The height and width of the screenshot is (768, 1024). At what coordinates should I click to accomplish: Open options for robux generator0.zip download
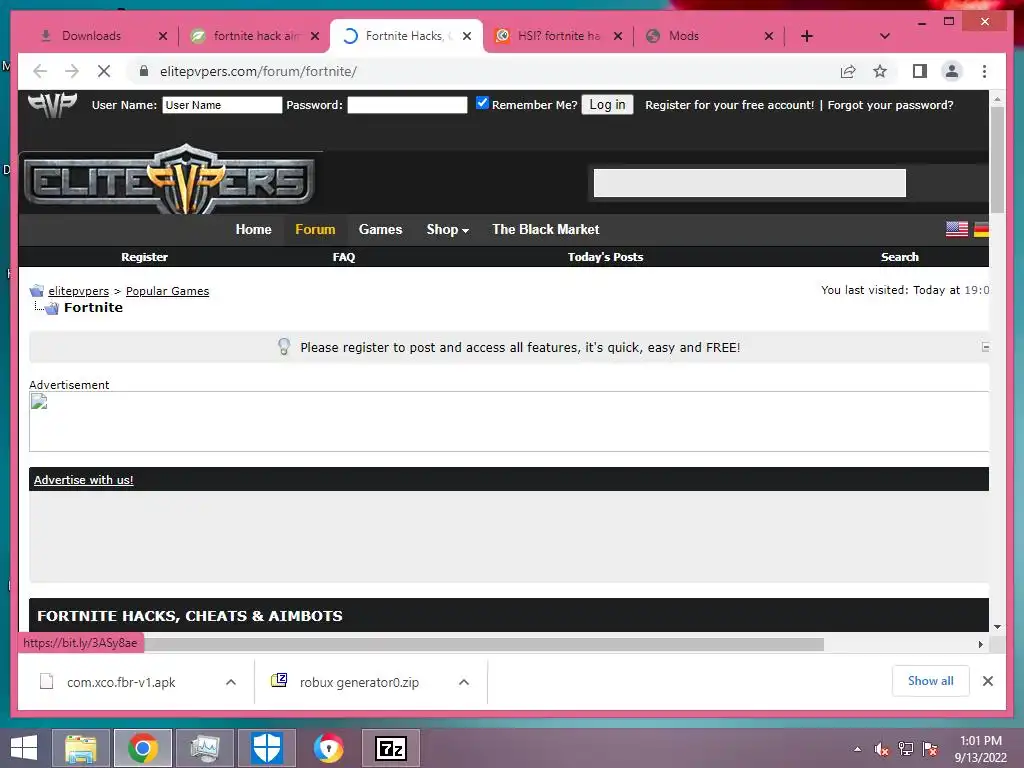coord(464,682)
